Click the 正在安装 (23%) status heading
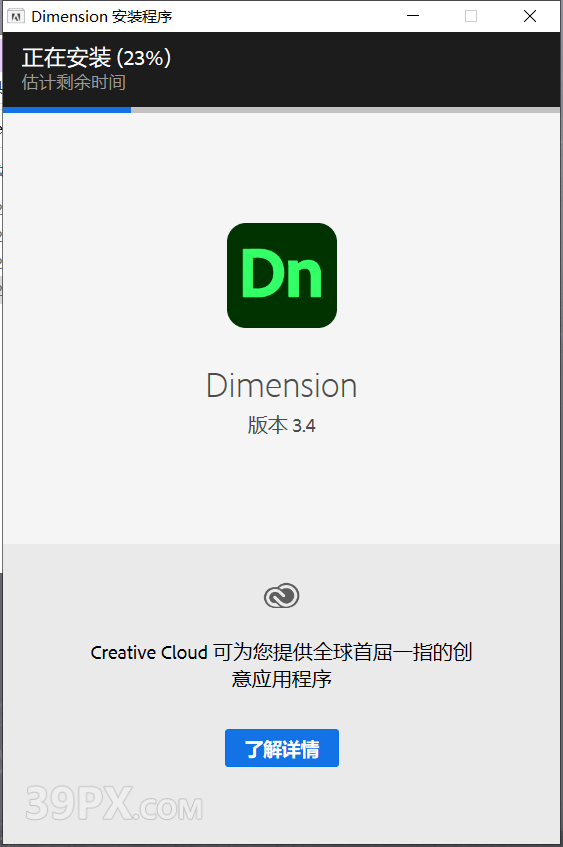This screenshot has width=563, height=847. (97, 58)
